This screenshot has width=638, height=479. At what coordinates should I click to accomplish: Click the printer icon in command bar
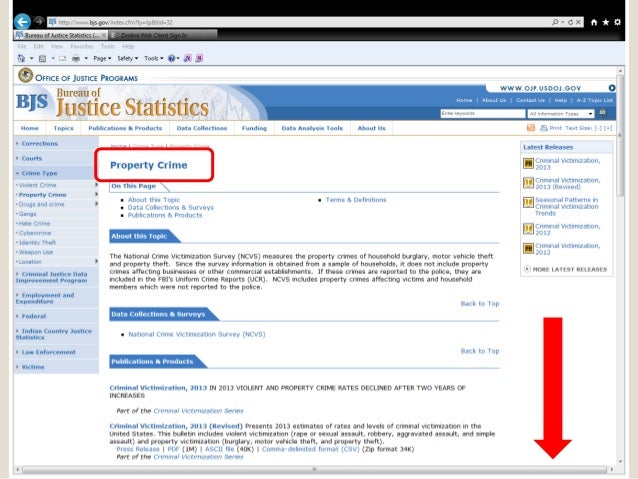pos(76,58)
